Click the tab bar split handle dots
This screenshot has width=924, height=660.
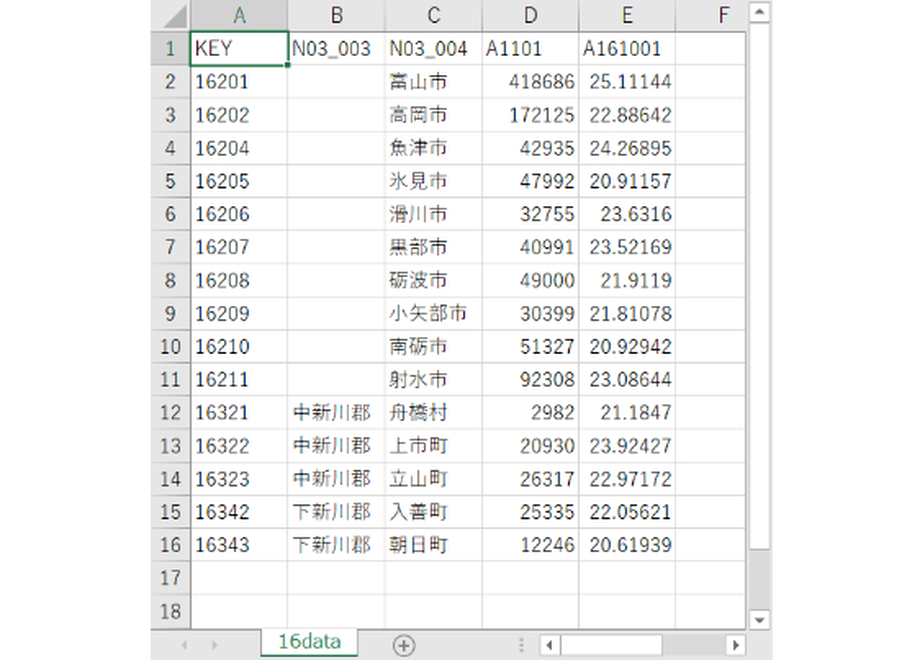(x=521, y=645)
